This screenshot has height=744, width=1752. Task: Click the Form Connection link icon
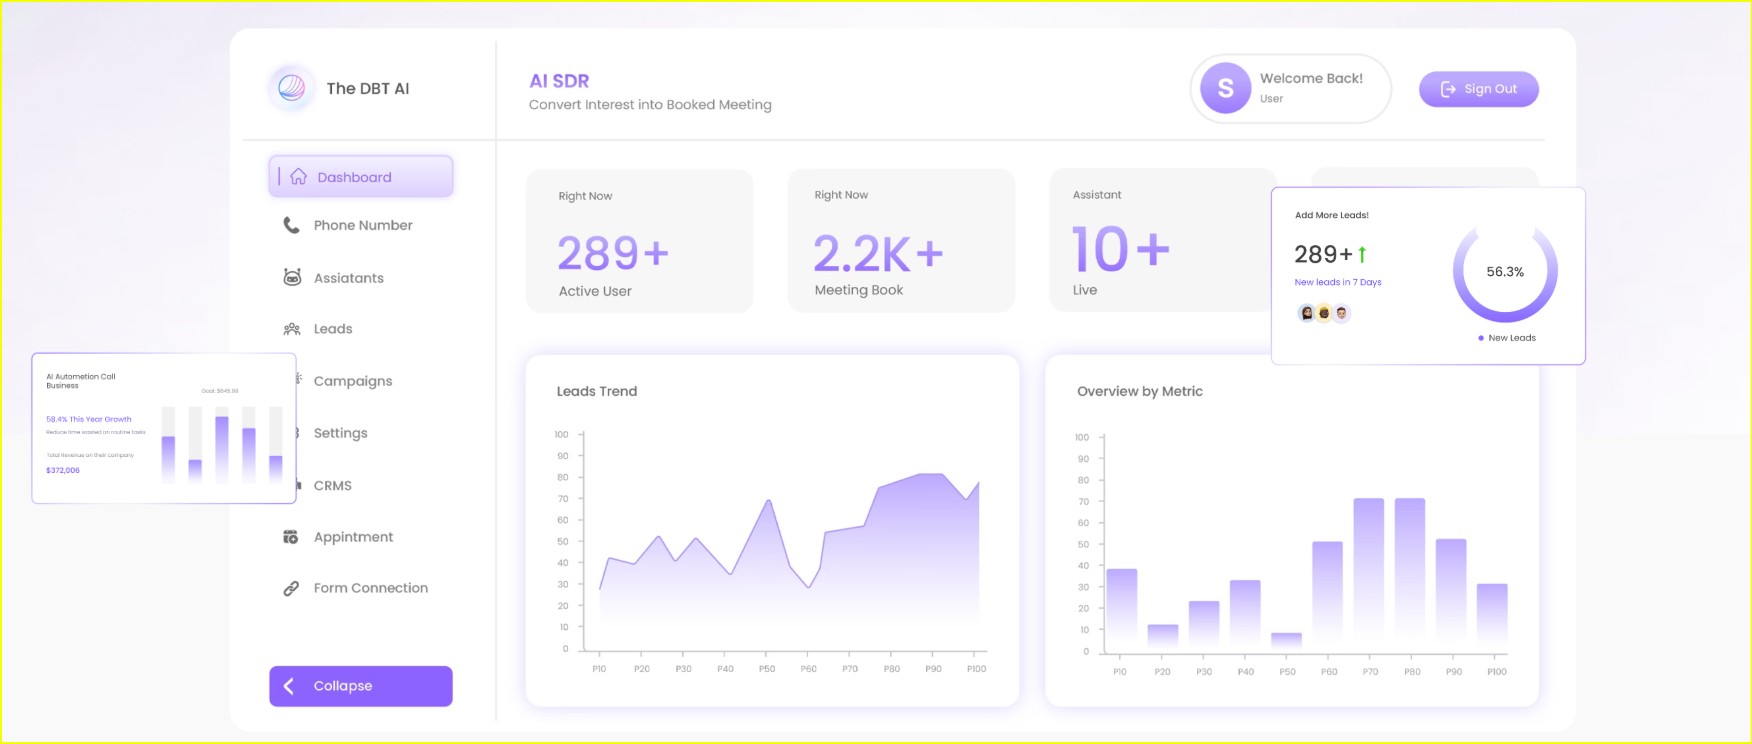click(x=291, y=588)
